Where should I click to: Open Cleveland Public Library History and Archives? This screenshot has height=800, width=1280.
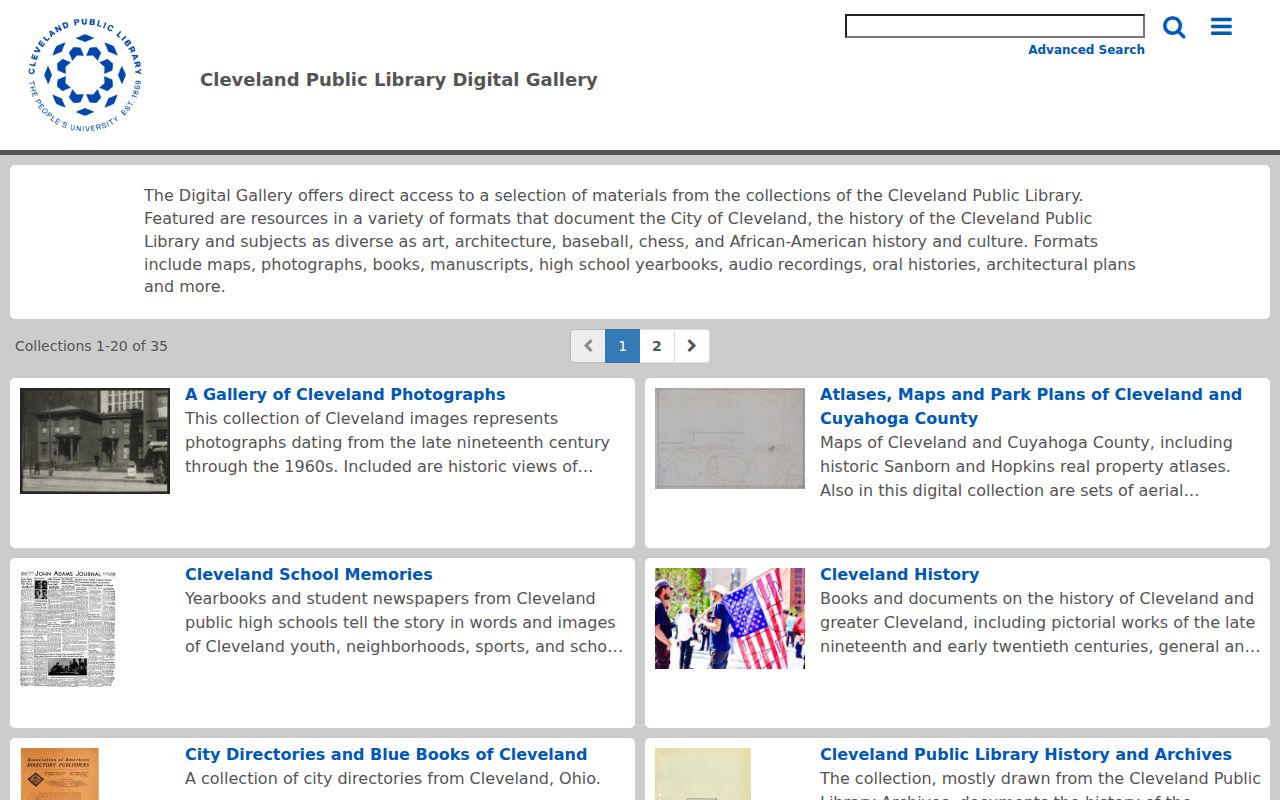[1026, 754]
